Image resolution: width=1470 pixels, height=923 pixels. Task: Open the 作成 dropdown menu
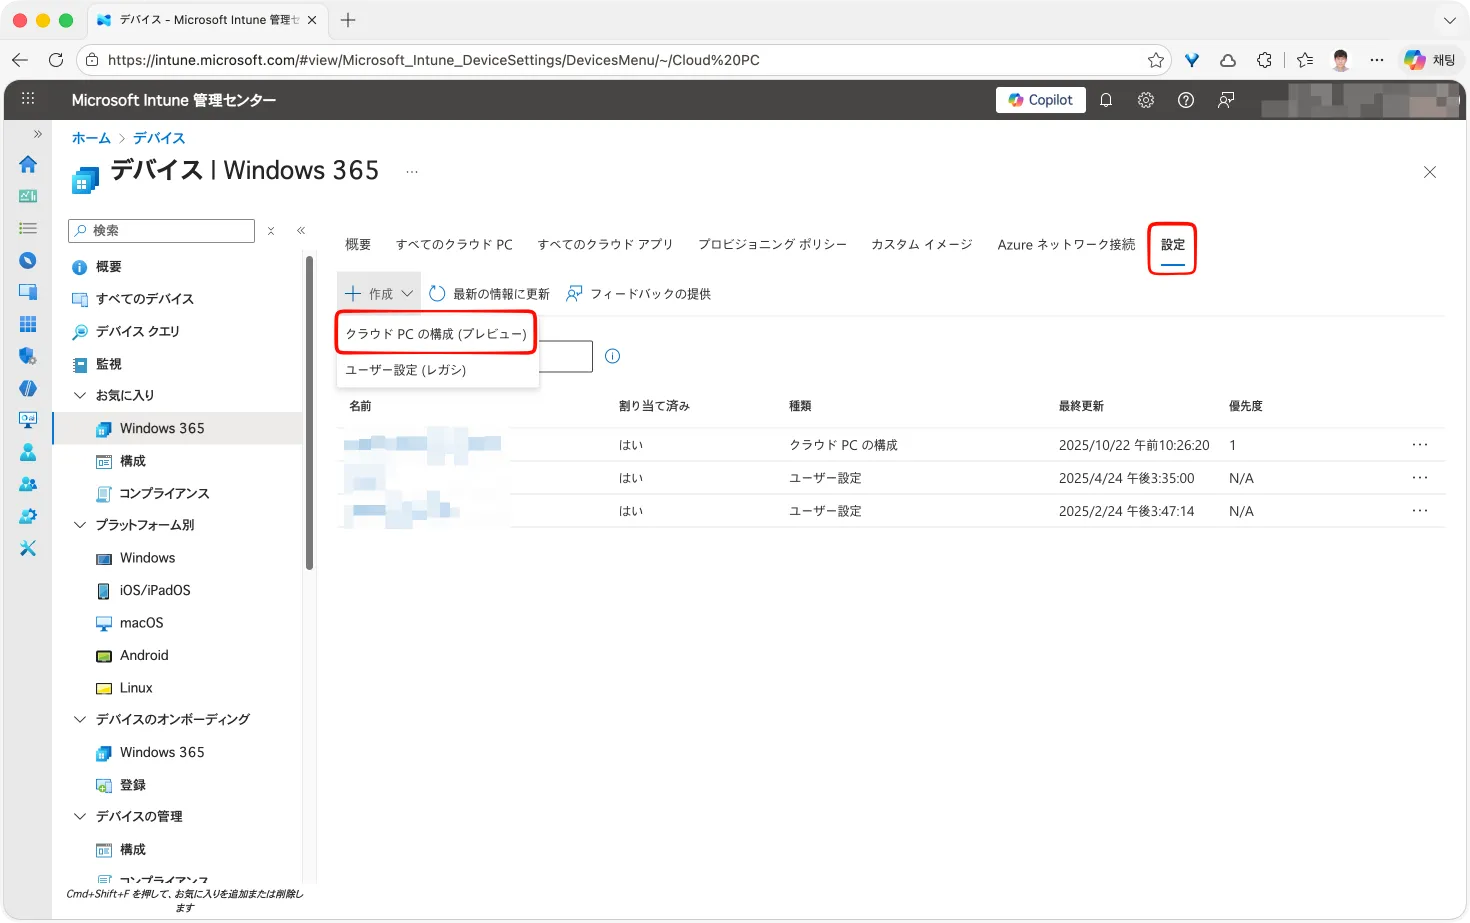[379, 294]
